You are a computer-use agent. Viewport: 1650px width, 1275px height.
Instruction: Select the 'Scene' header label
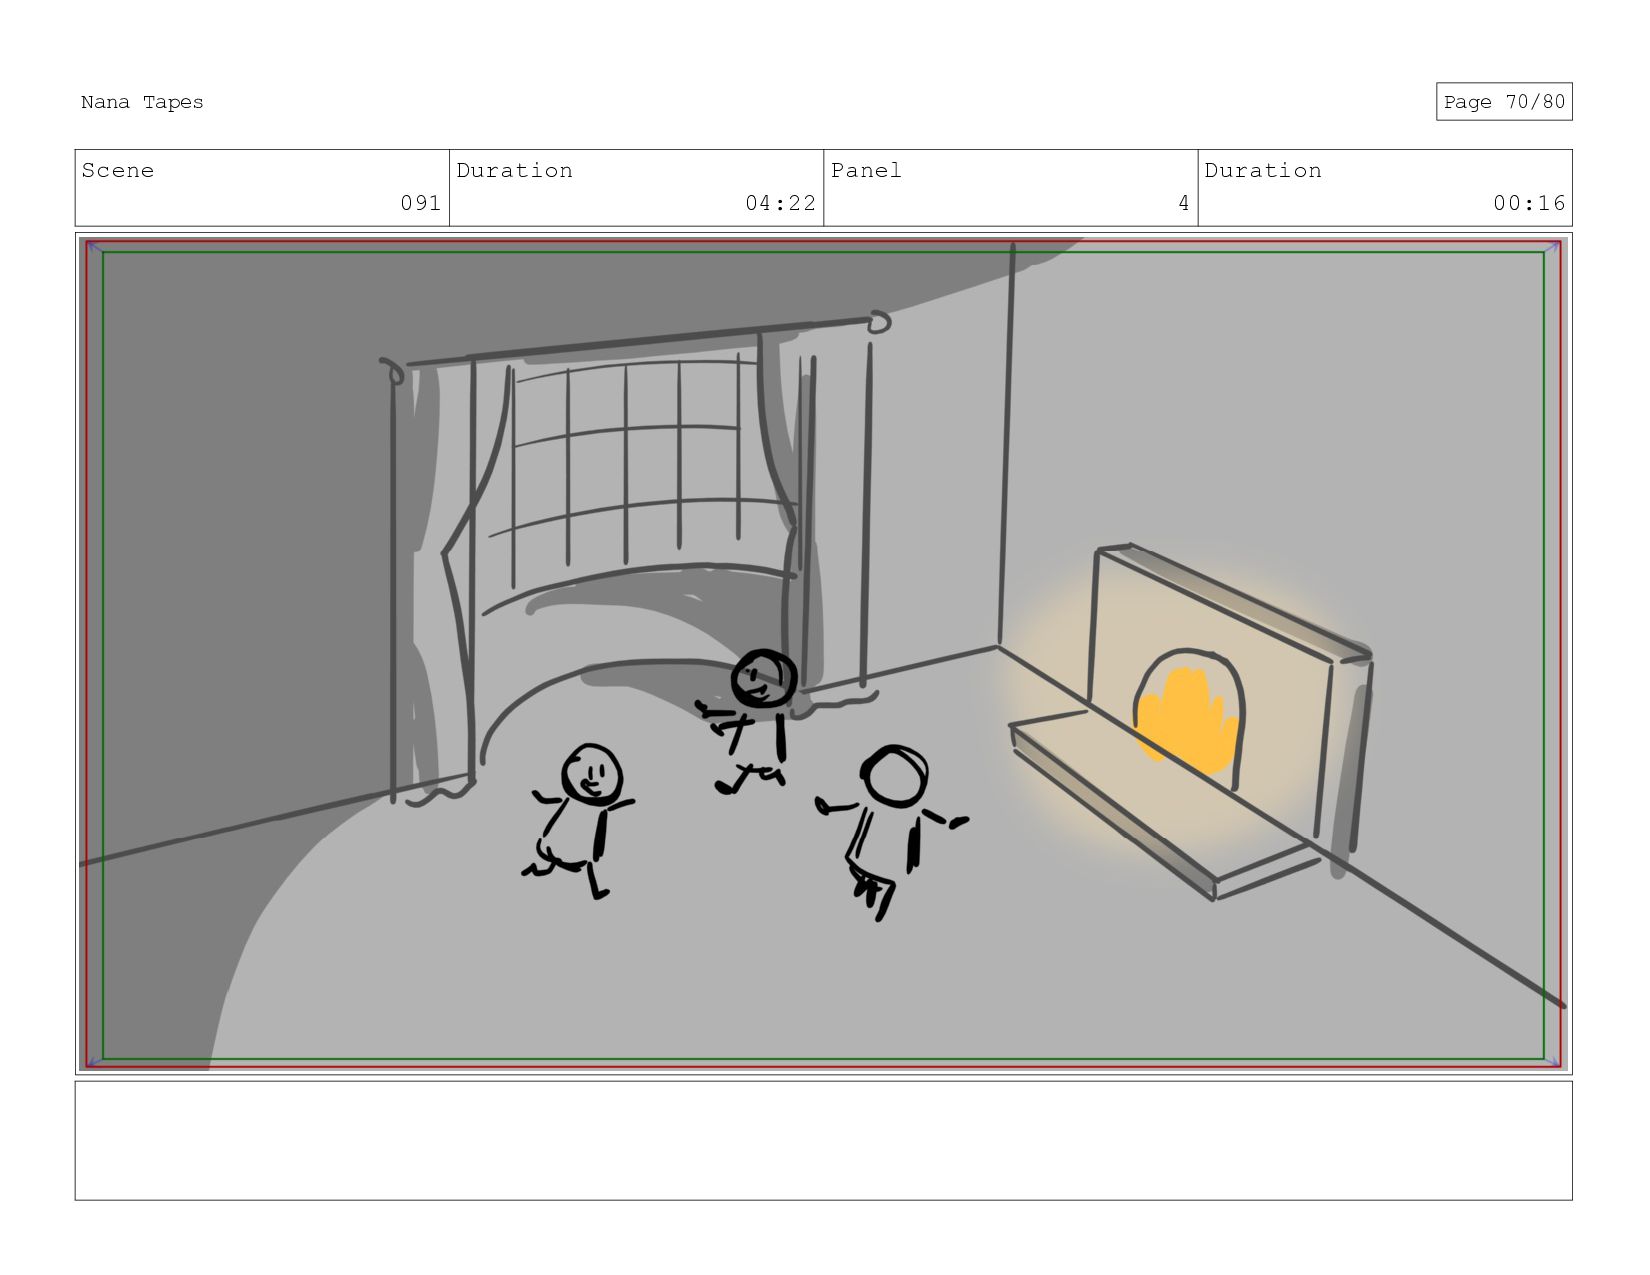tap(118, 171)
